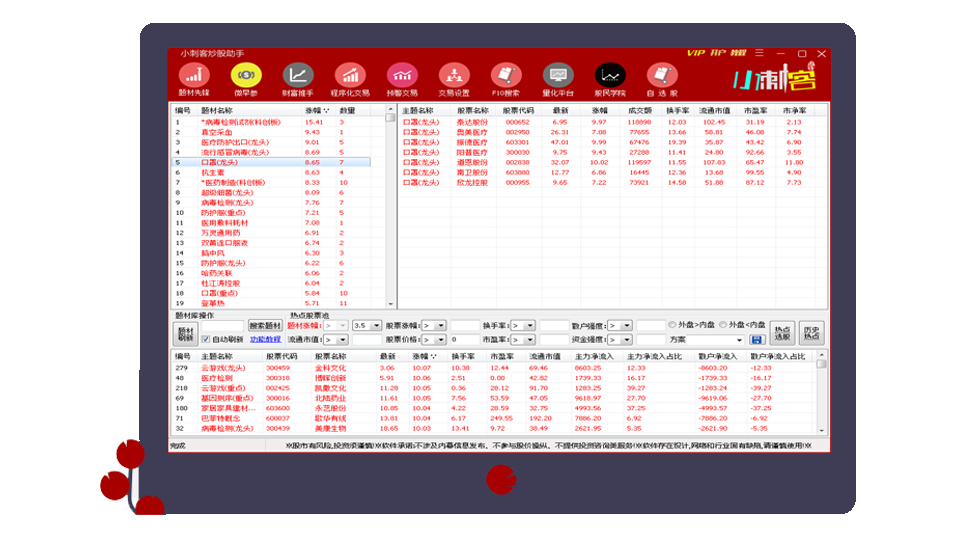Image resolution: width=958 pixels, height=538 pixels.
Task: Open the hamburger menu in title bar
Action: click(x=759, y=53)
